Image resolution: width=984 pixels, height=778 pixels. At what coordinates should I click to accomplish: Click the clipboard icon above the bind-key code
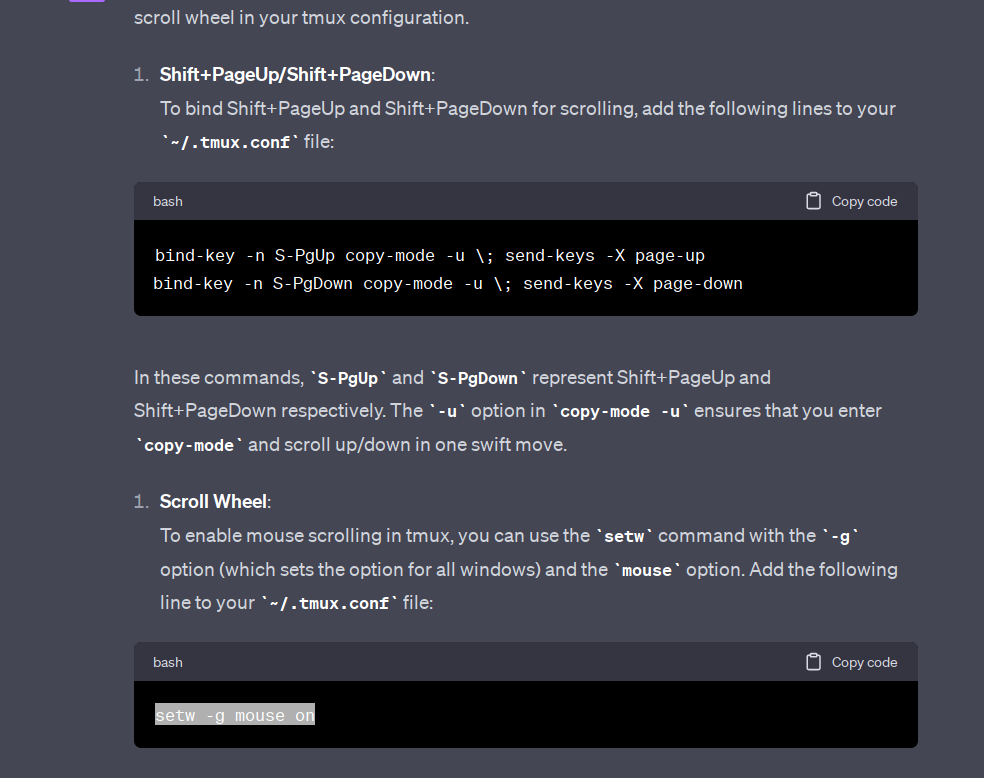[813, 201]
